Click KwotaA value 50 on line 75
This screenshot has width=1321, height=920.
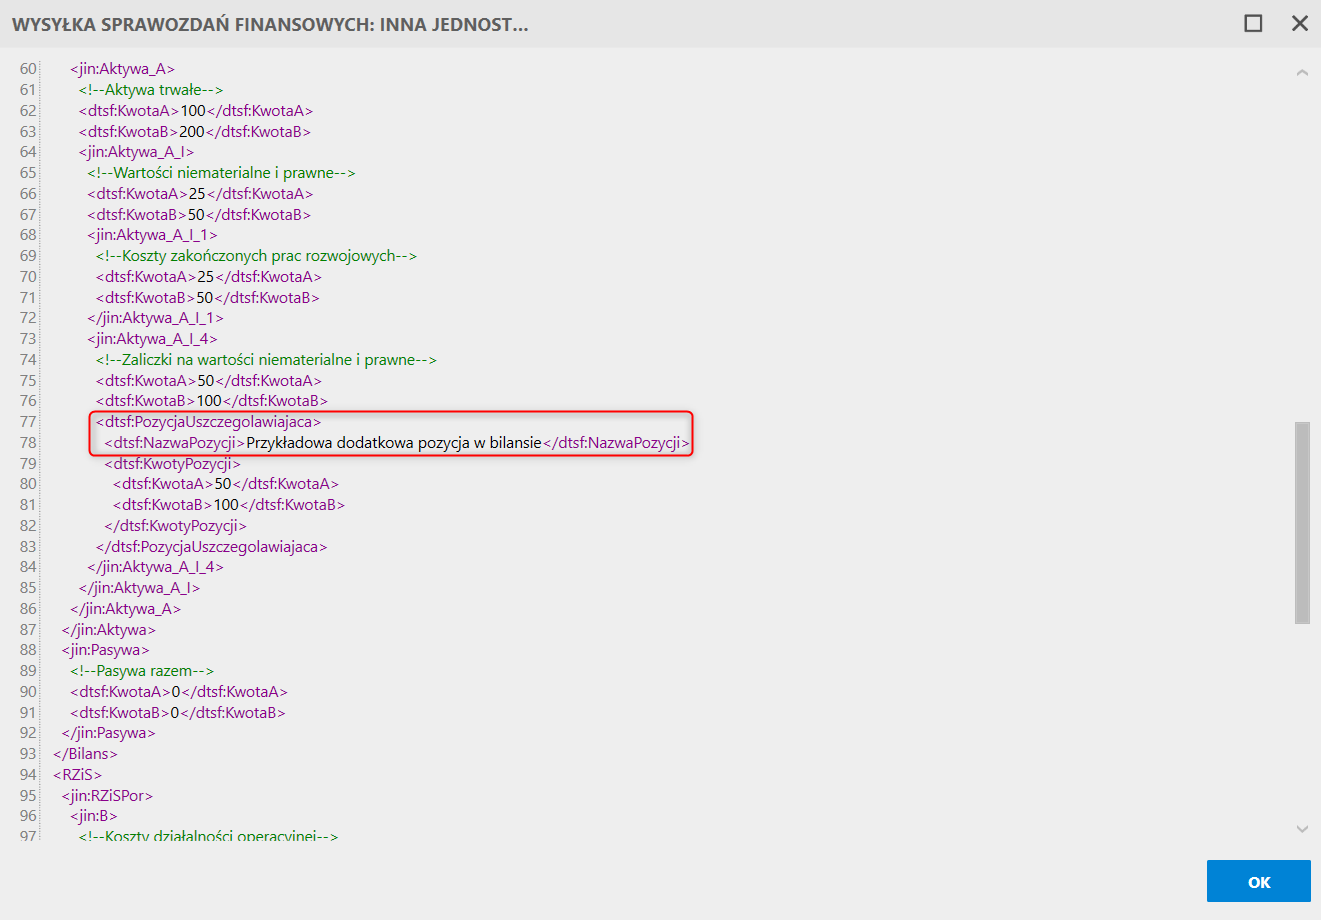point(206,381)
